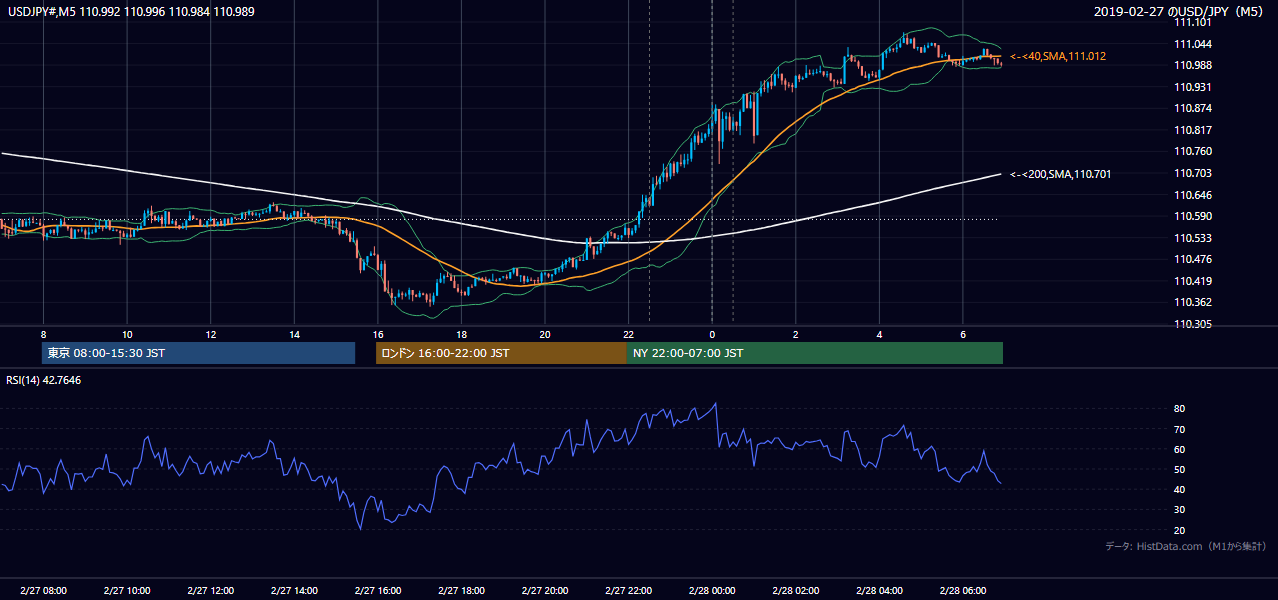Click the 2/27 20:00 date label
Image resolution: width=1278 pixels, height=600 pixels.
point(544,591)
